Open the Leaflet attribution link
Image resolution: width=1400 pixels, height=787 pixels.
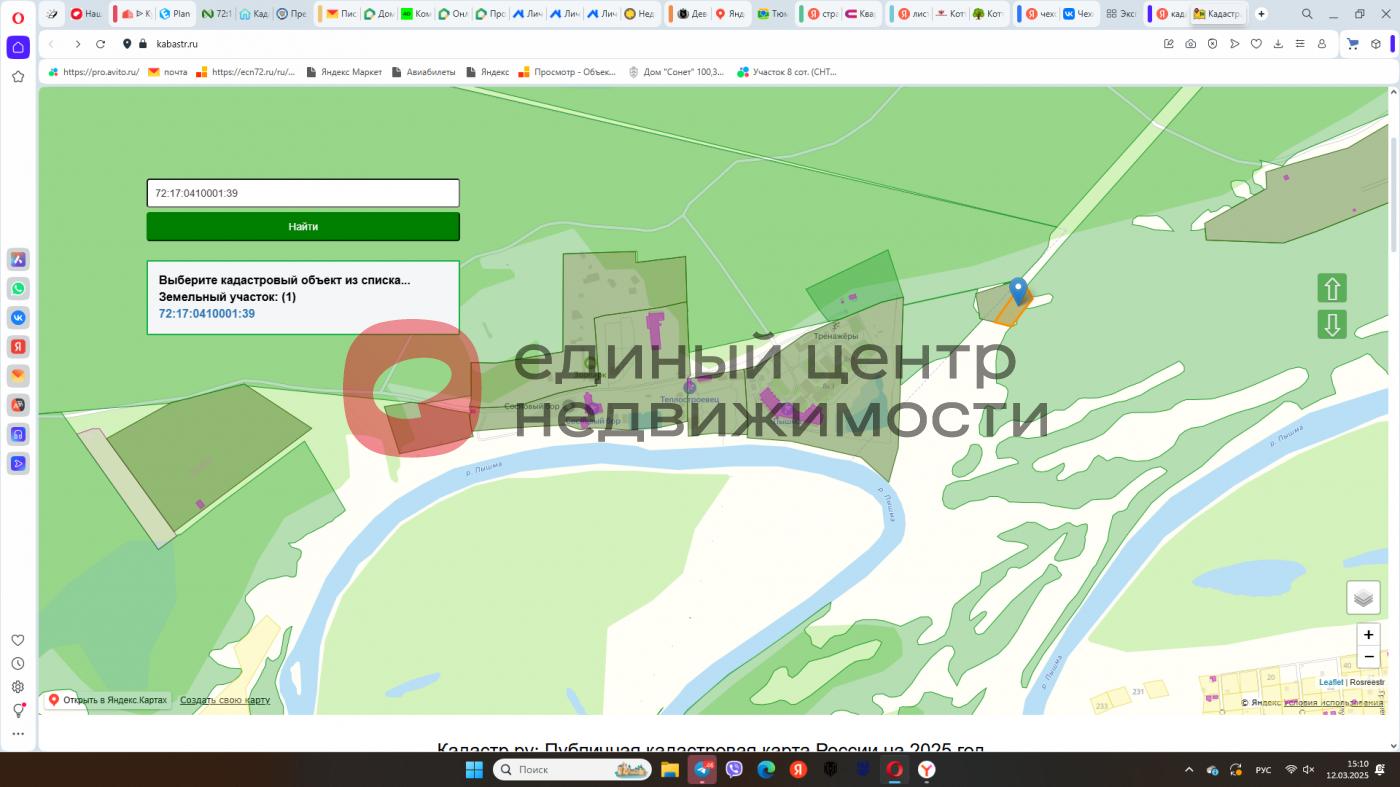tap(1331, 682)
